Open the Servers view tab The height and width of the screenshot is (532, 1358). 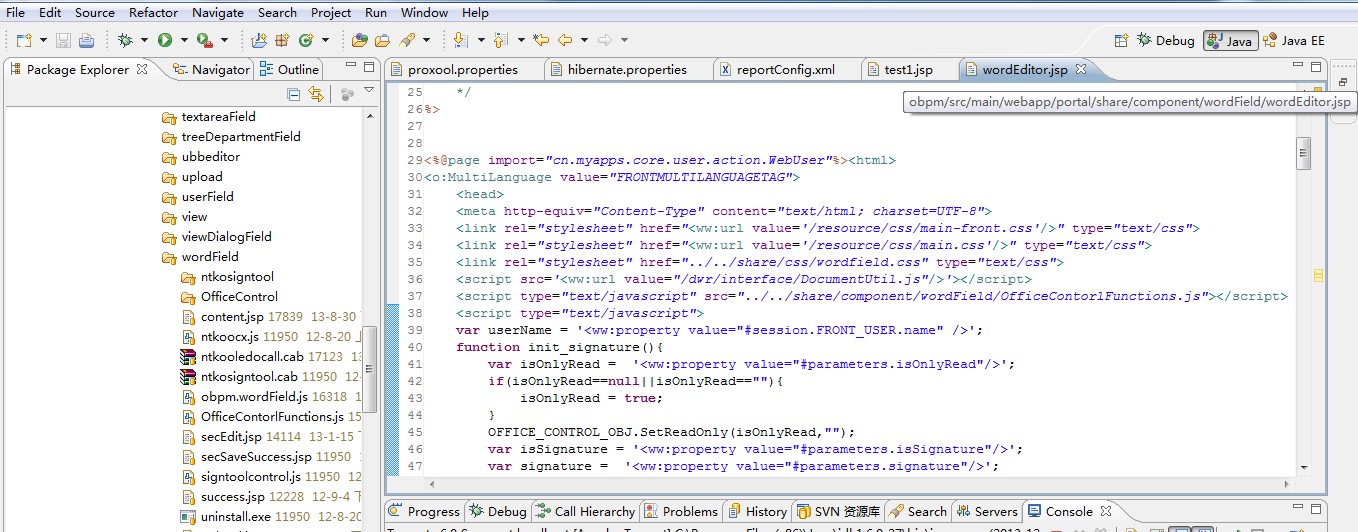click(986, 511)
